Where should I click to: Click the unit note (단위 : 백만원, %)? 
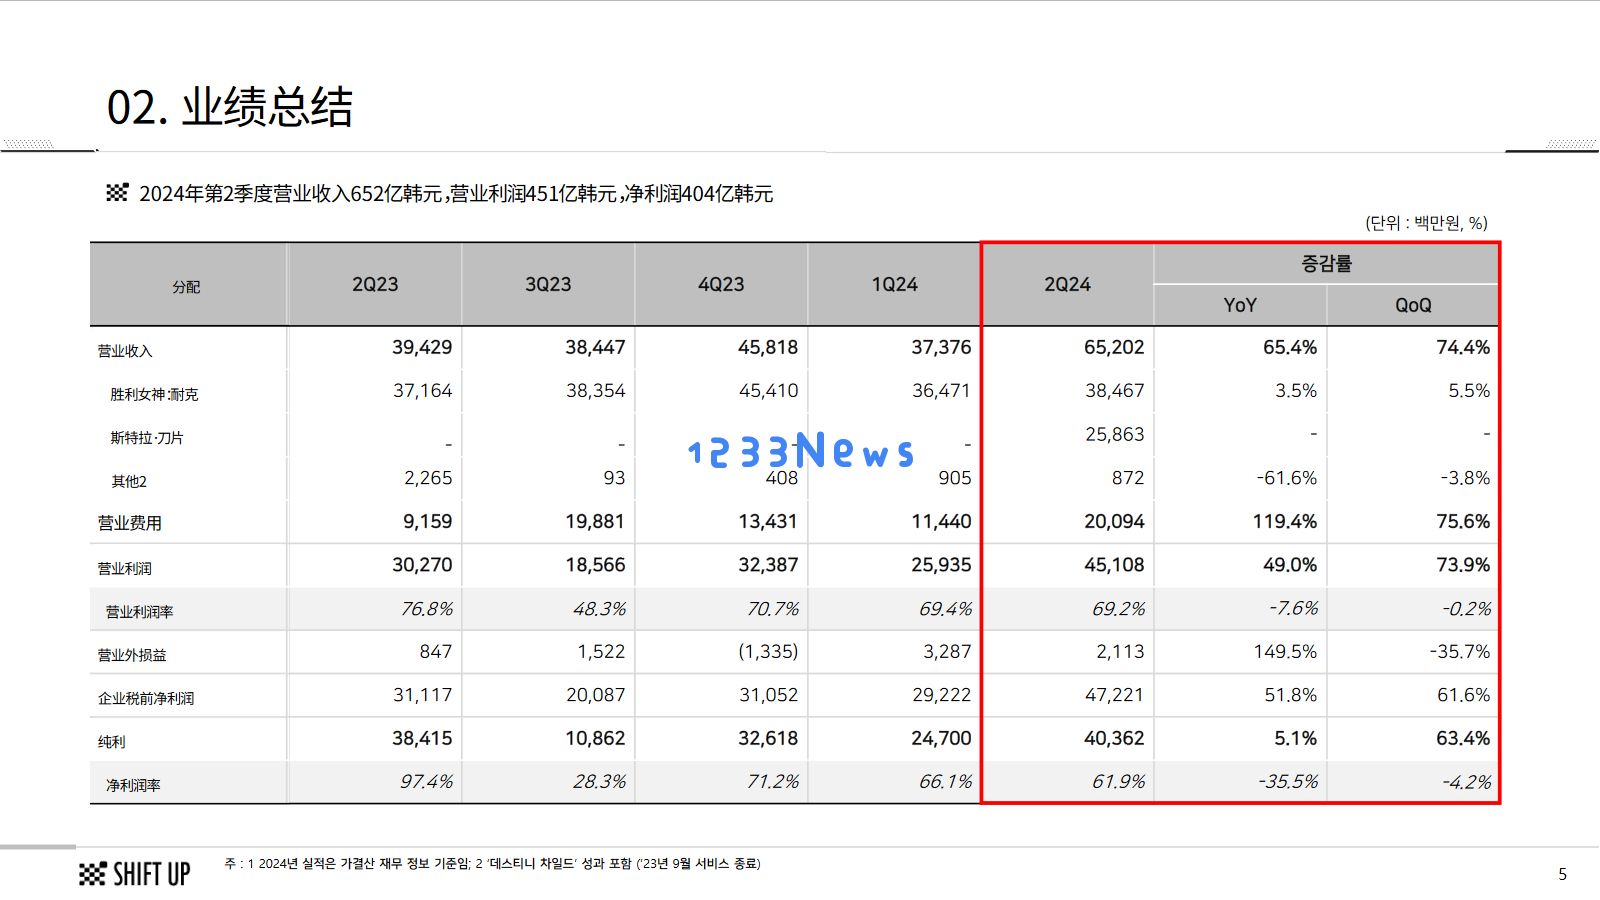click(x=1426, y=223)
